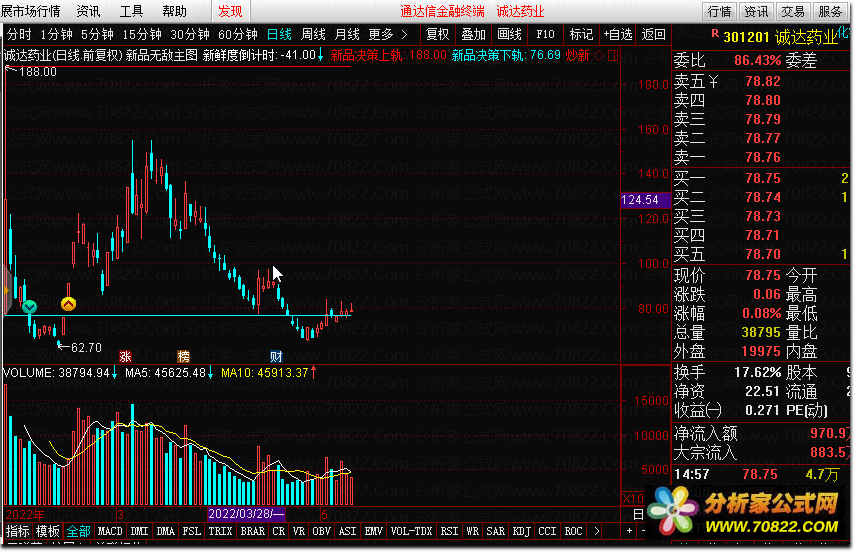
Task: Click stock code 301201 in quote panel
Action: coord(746,38)
